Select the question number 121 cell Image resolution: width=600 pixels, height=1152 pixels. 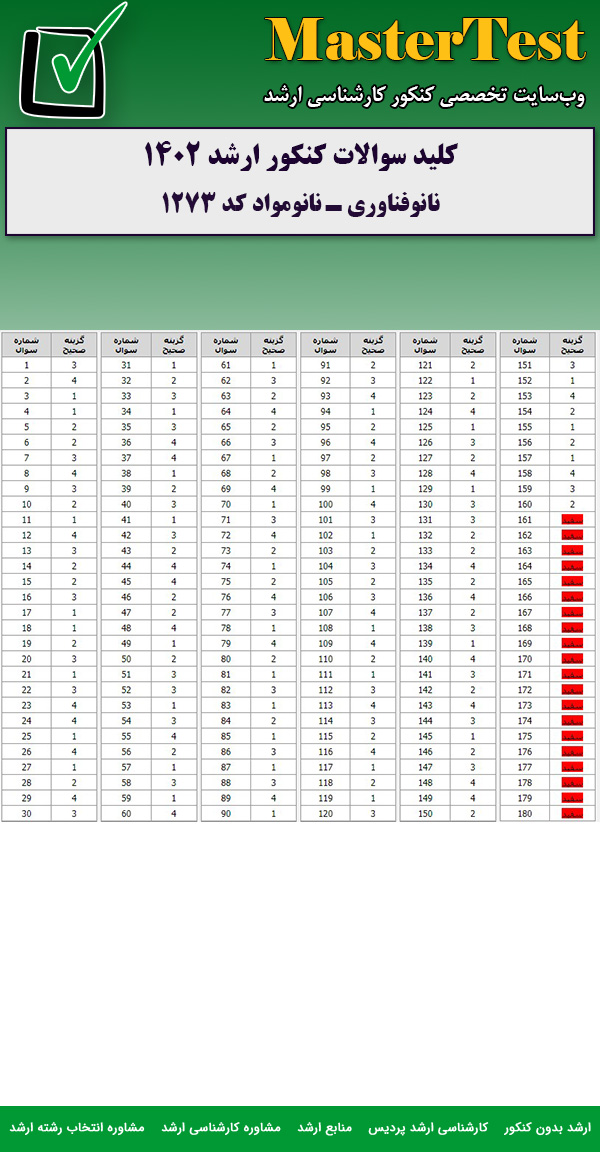pos(425,365)
